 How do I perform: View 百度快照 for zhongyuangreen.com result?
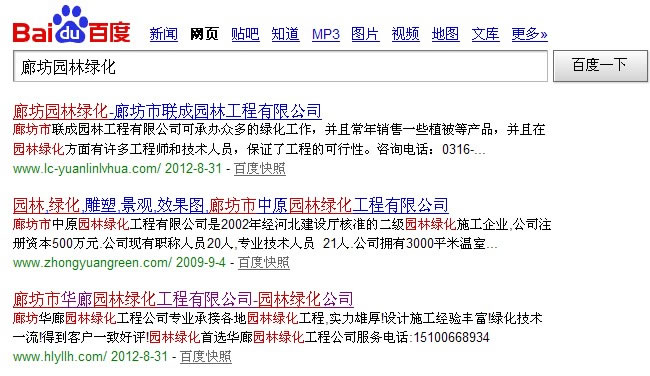click(x=264, y=262)
